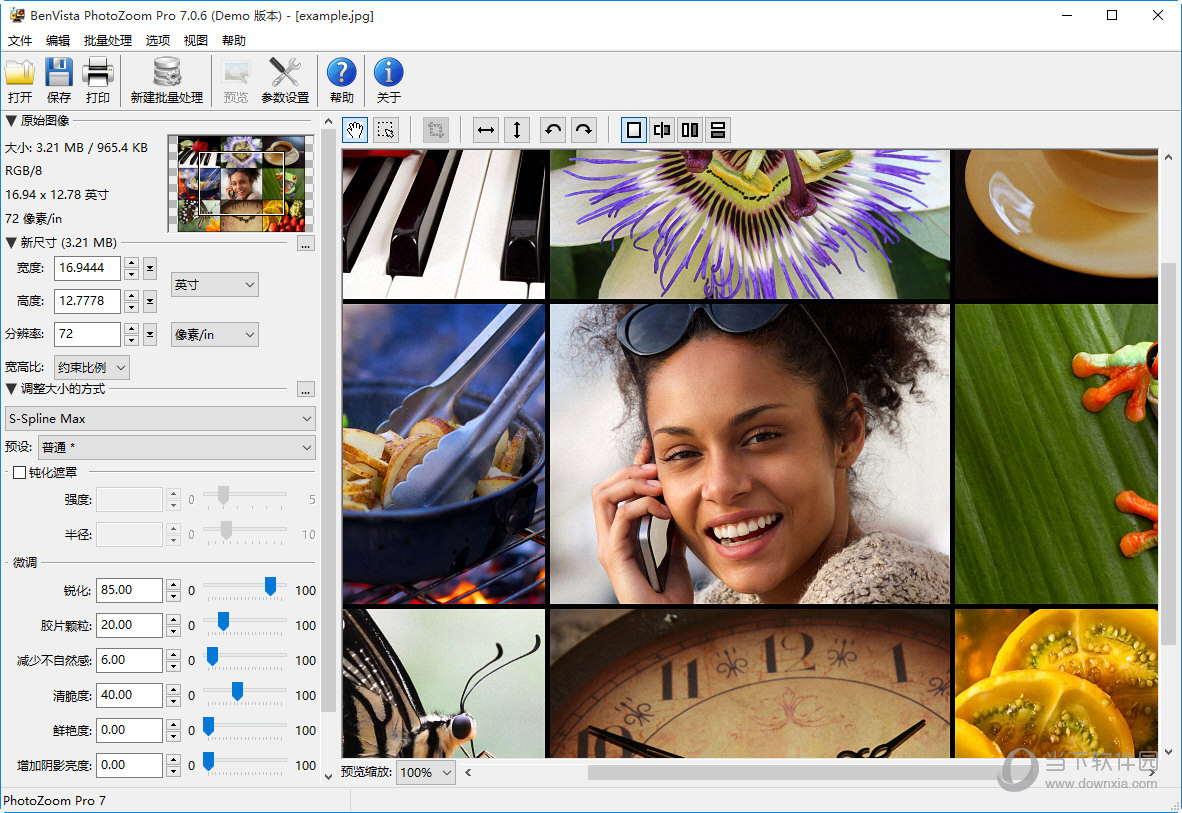This screenshot has height=813, width=1182.
Task: Flip image horizontally with the arrow icon
Action: coord(486,130)
